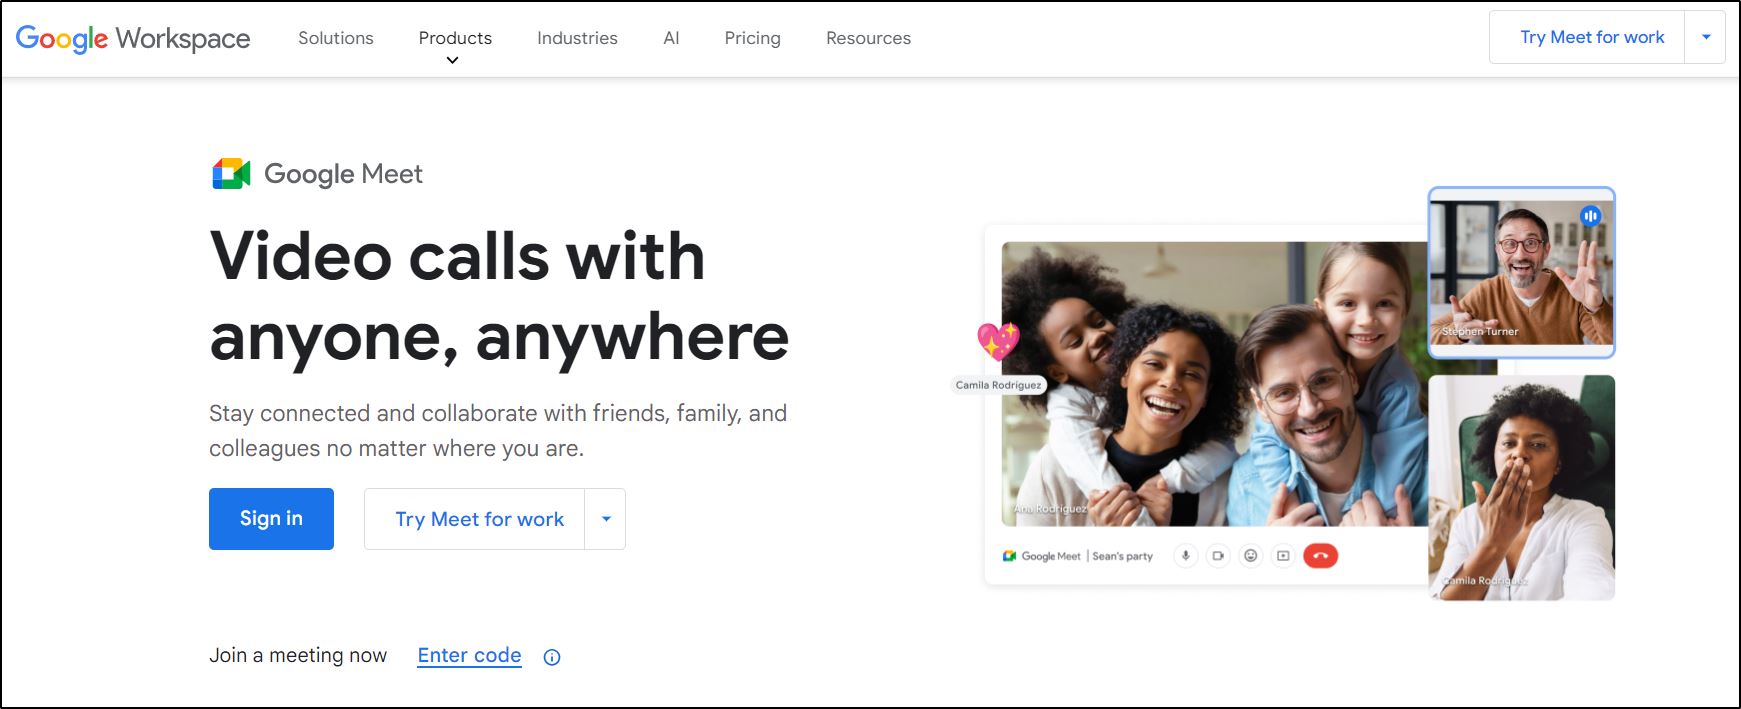Click the microphone icon in the Meet preview

click(x=1185, y=556)
